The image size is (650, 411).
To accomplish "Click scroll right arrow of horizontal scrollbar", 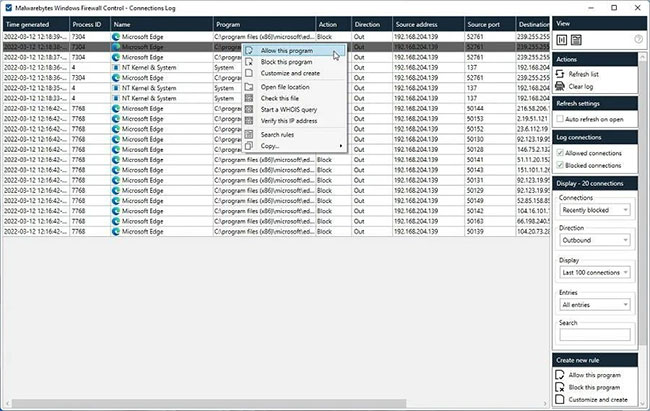I will [545, 404].
